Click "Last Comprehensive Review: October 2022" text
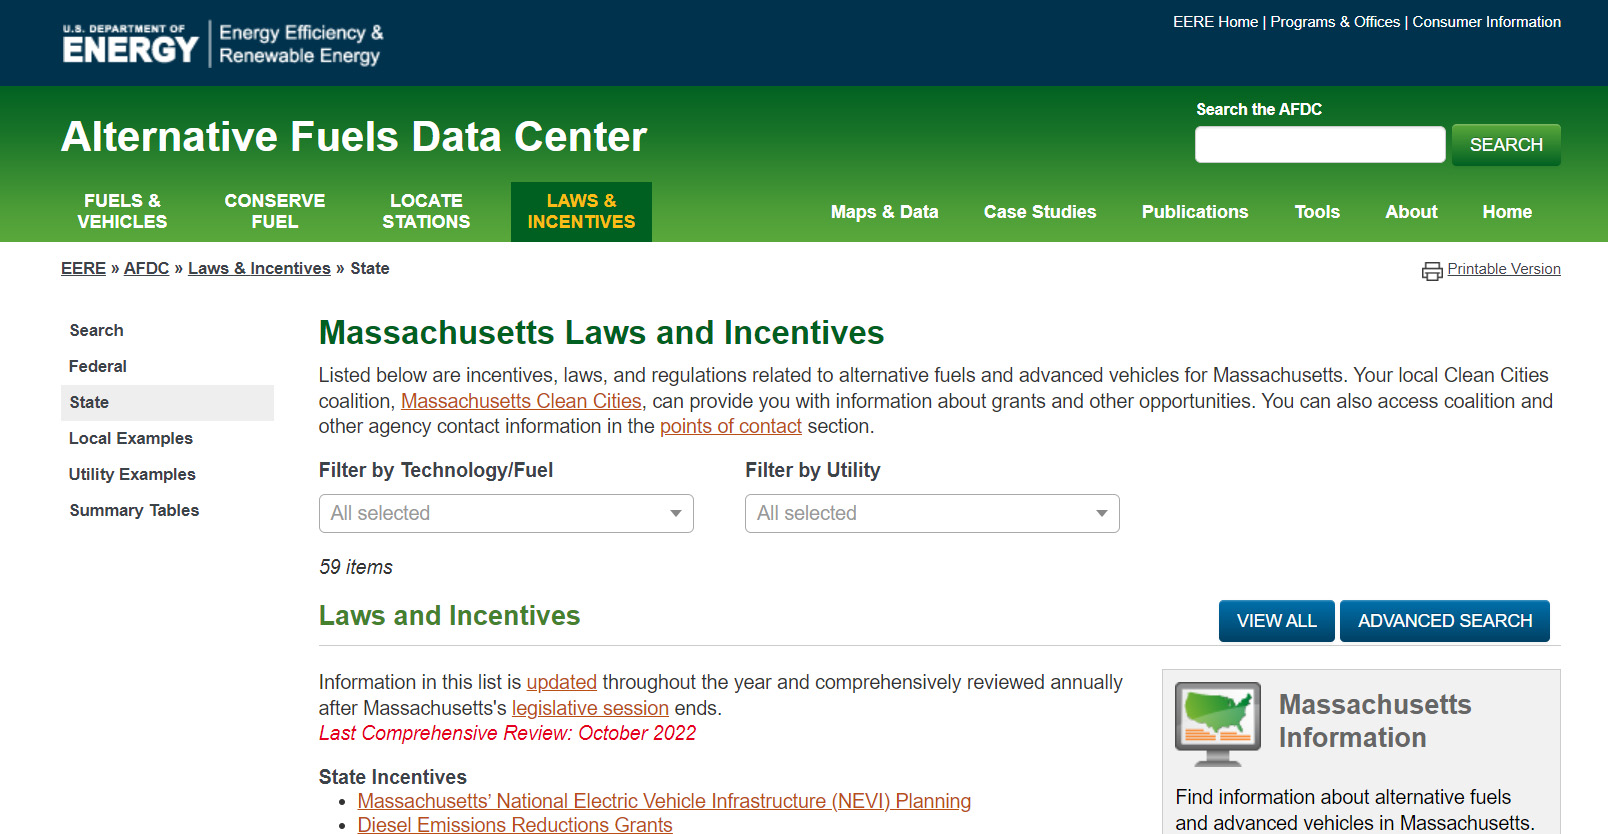 tap(507, 733)
